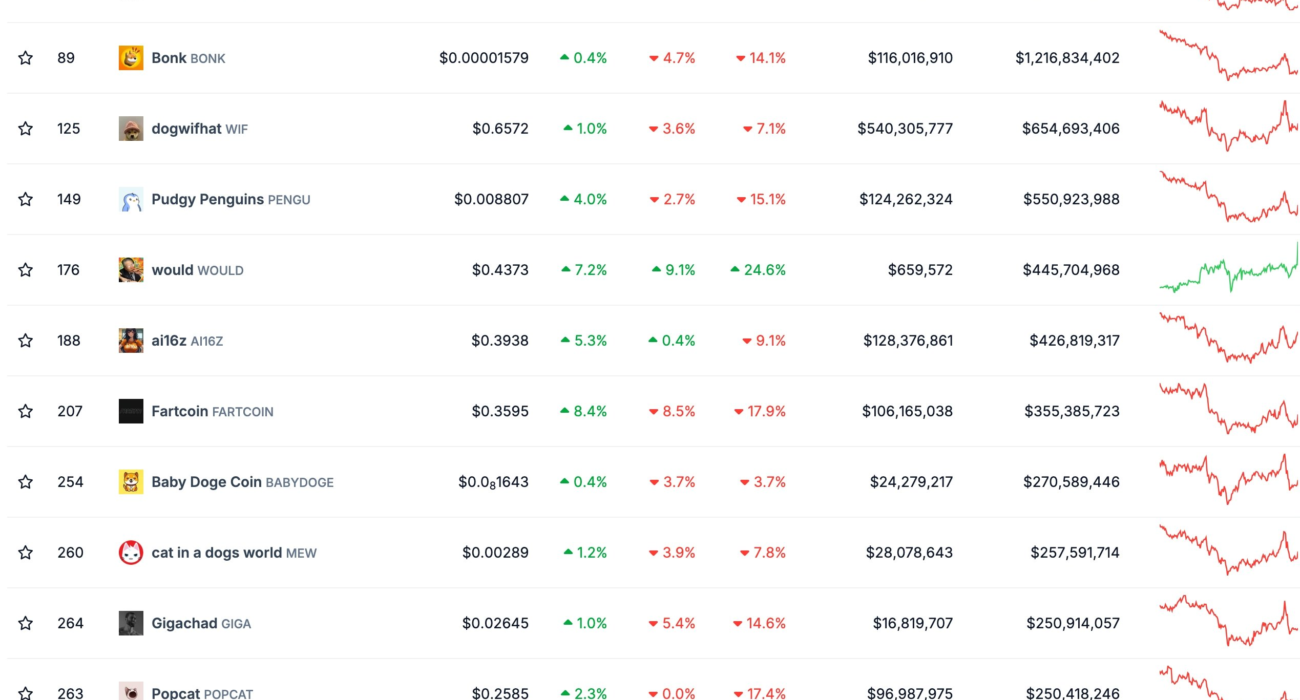
Task: Toggle the favorite star for dogwifhat
Action: [26, 129]
